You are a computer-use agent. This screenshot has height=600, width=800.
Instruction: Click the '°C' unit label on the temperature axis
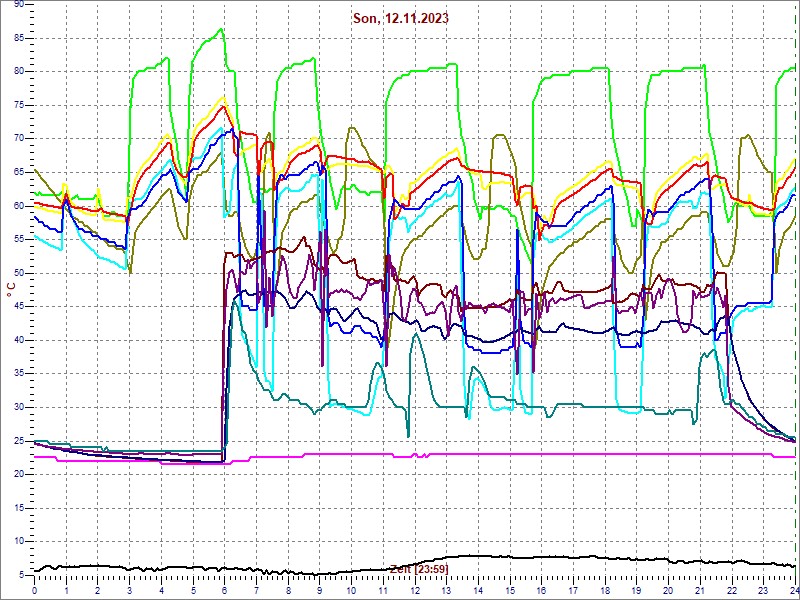tap(11, 291)
